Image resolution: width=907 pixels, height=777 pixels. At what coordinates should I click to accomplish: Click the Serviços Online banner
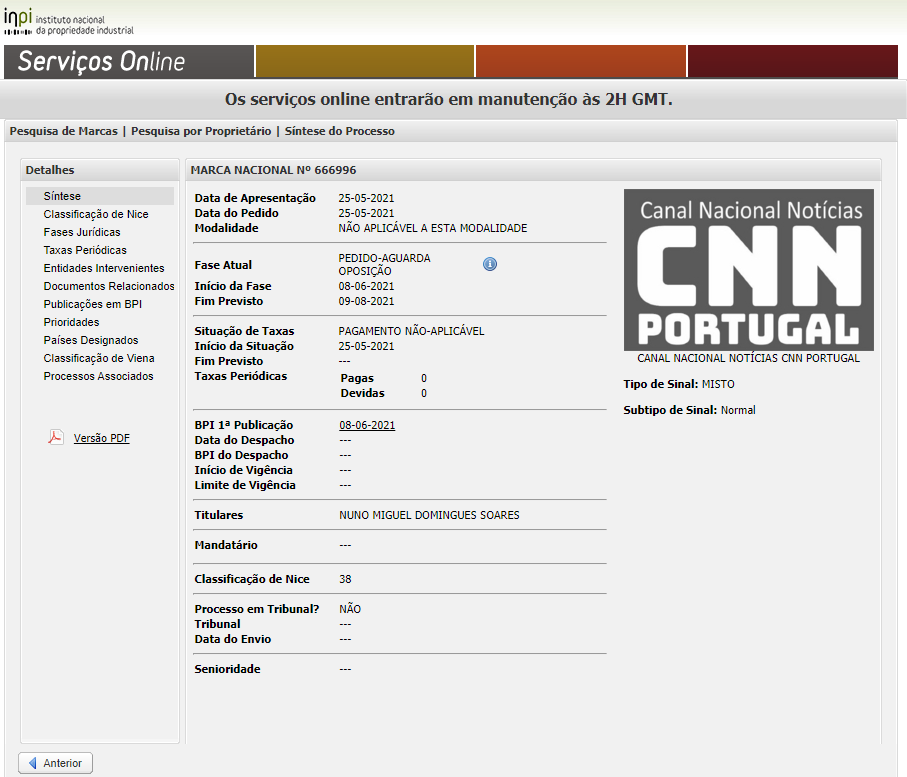(129, 61)
